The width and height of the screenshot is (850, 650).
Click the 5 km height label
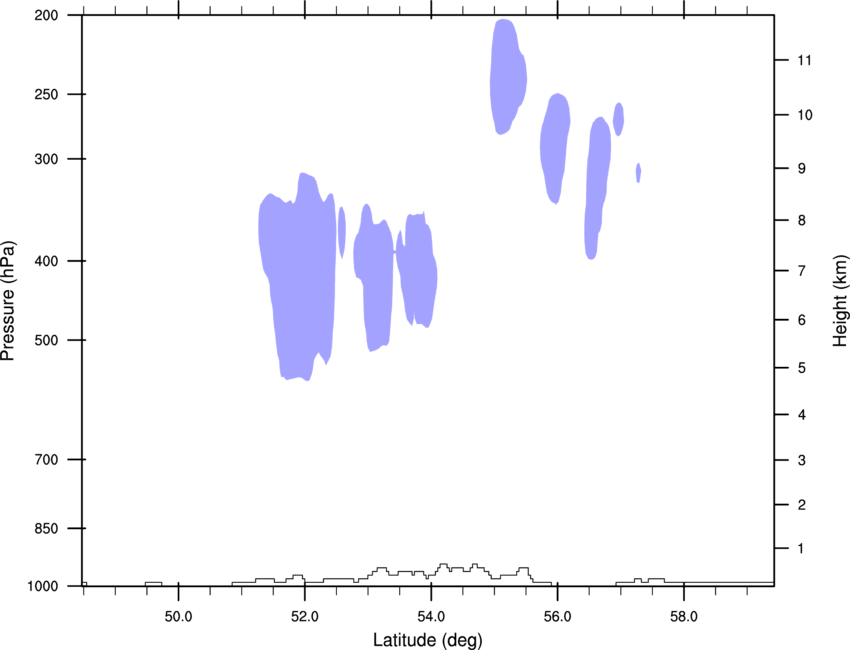pos(801,368)
